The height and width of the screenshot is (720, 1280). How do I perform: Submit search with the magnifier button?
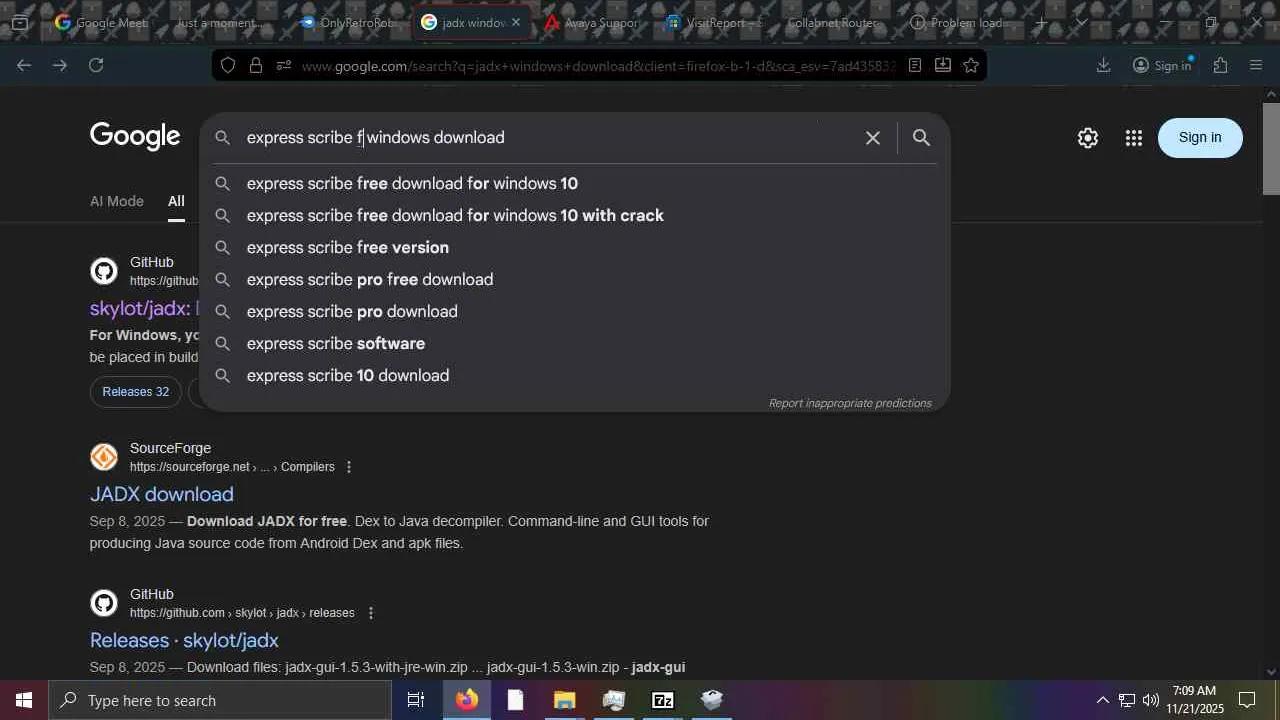tap(921, 138)
